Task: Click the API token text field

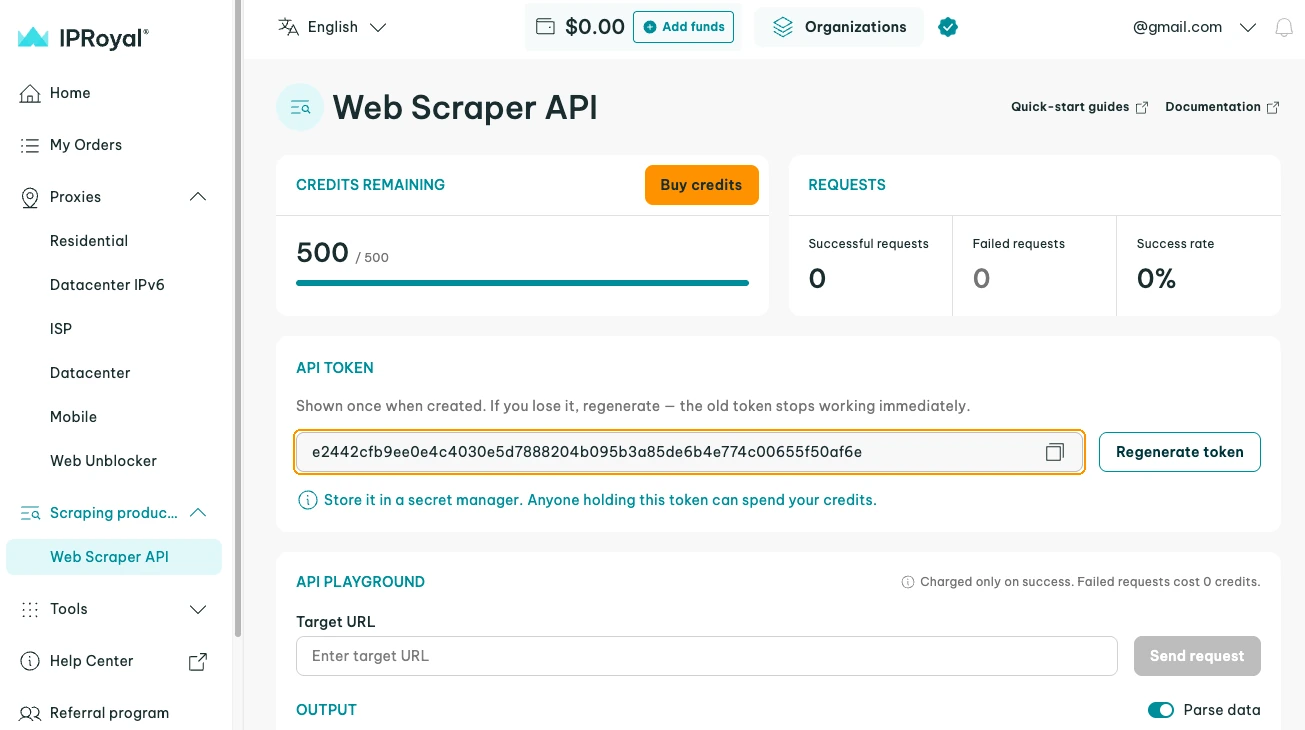Action: [x=689, y=452]
